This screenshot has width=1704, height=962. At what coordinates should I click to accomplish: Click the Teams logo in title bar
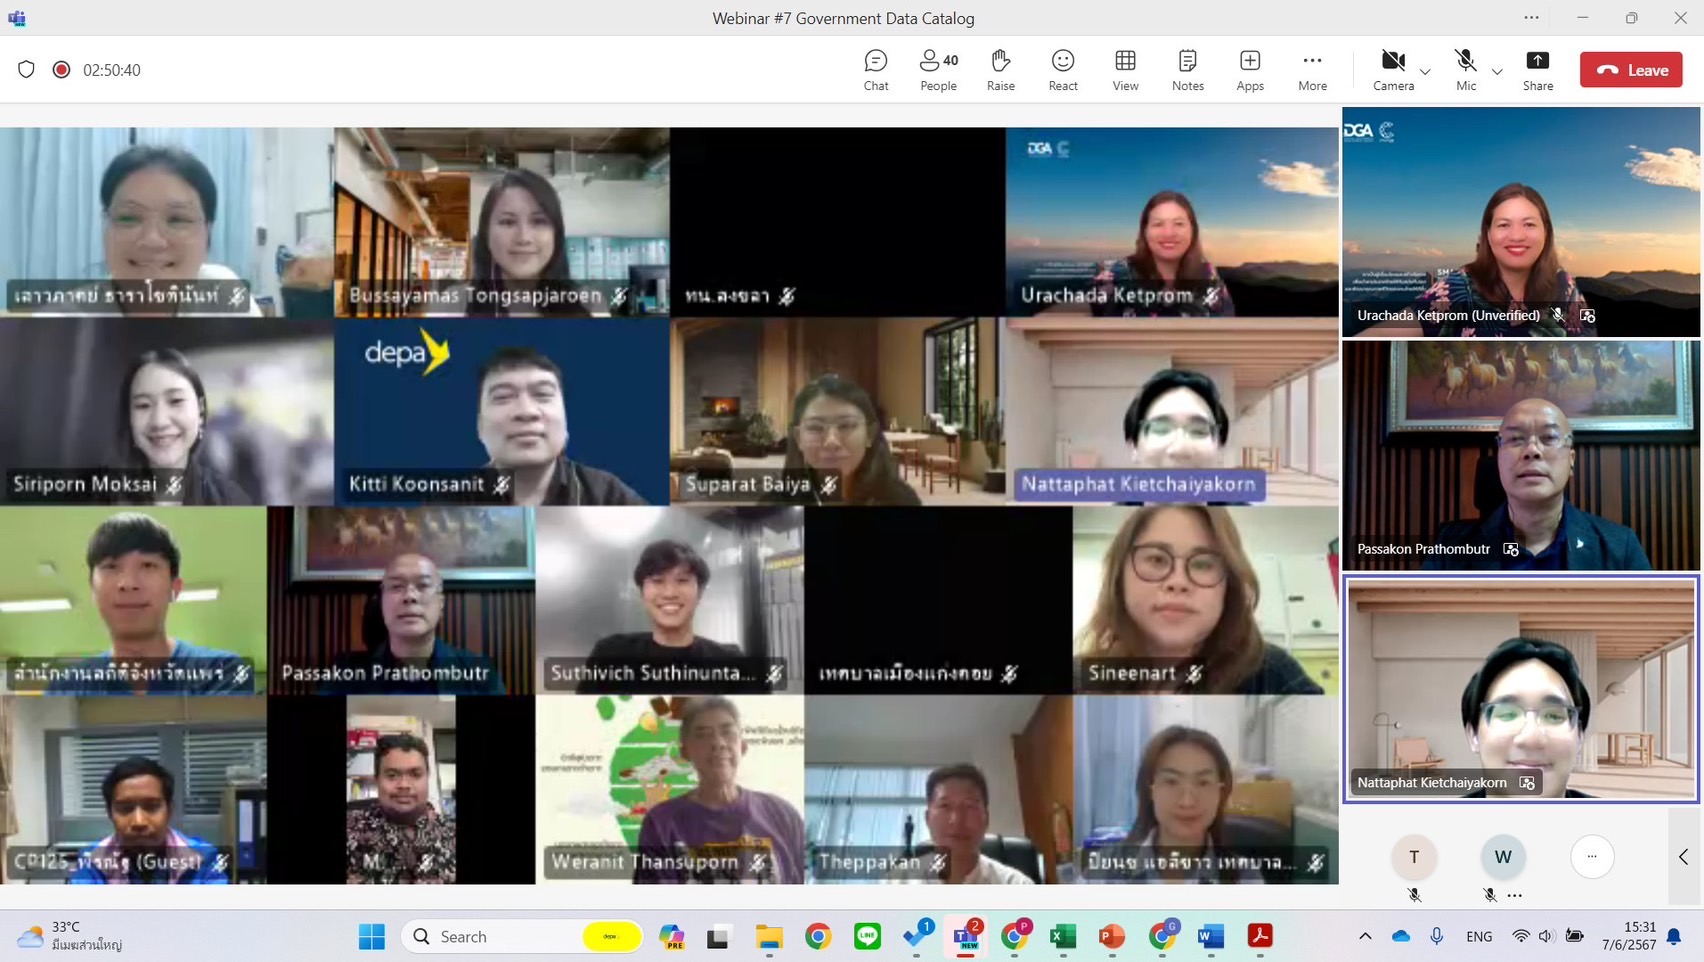[x=17, y=18]
